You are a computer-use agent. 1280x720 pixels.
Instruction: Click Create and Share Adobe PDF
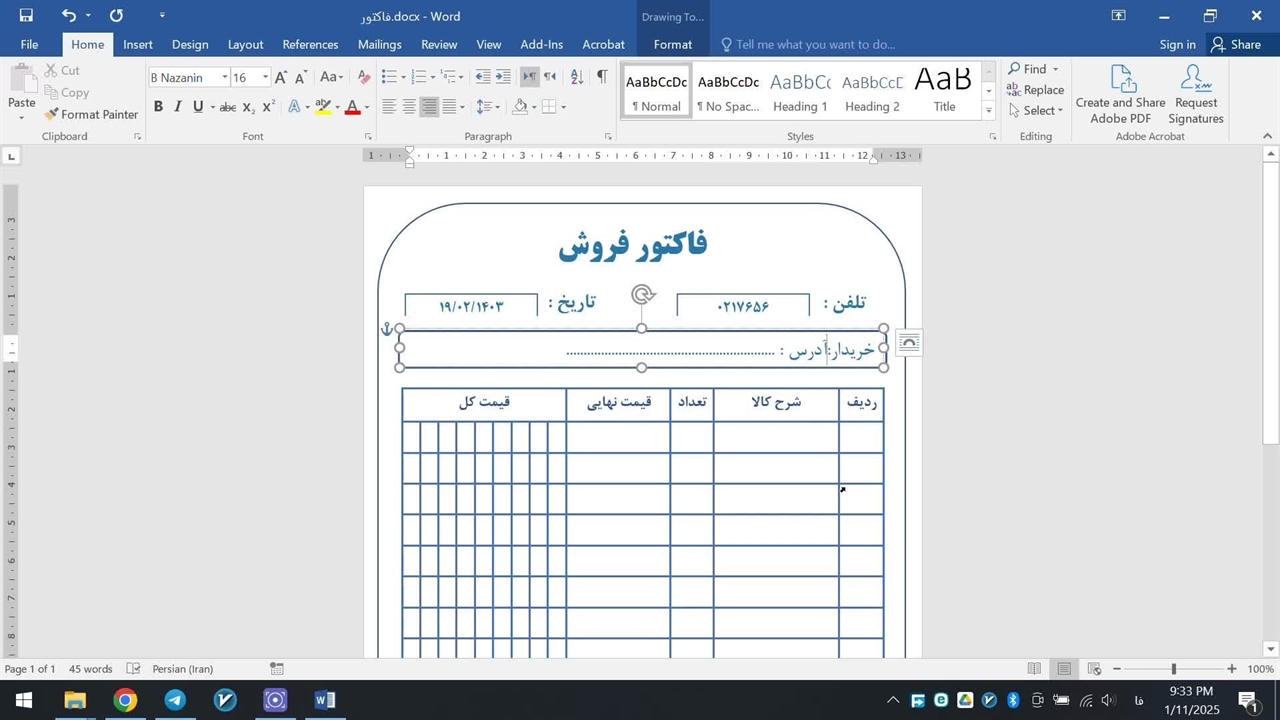(1120, 95)
